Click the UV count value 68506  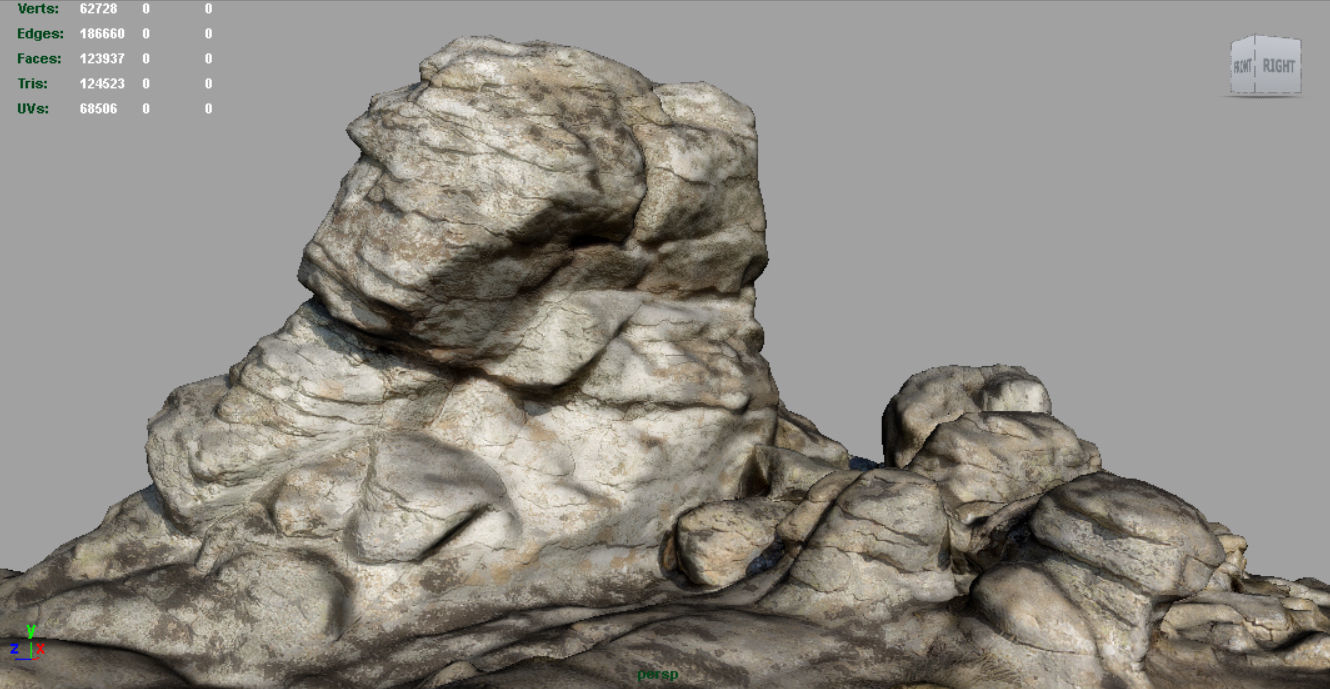coord(98,109)
